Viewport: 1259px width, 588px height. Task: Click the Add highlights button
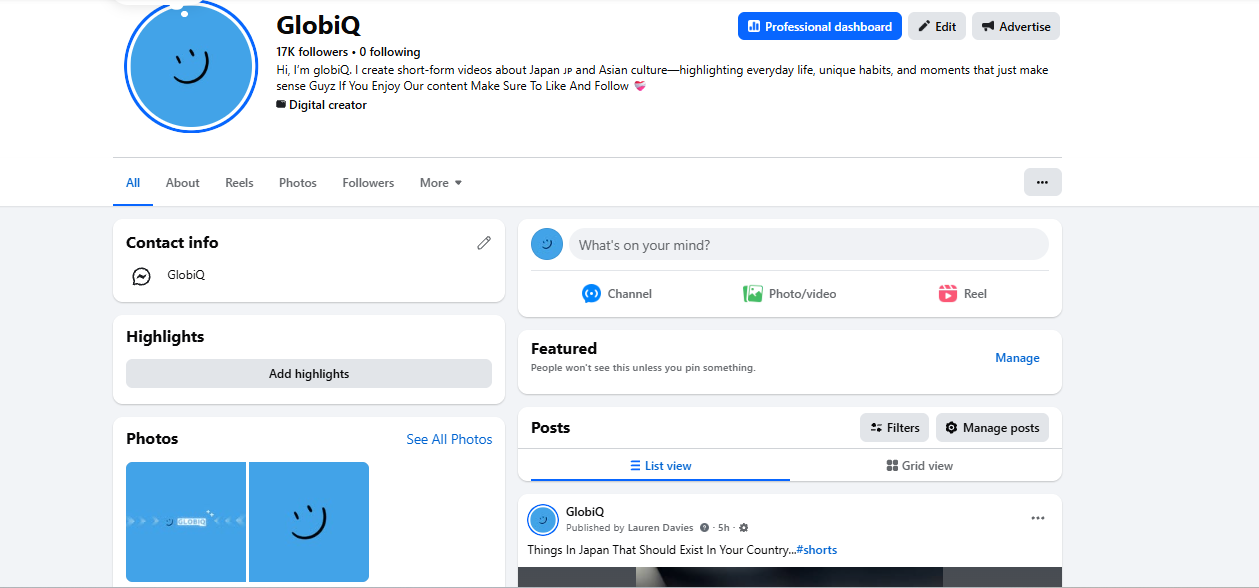(x=309, y=374)
